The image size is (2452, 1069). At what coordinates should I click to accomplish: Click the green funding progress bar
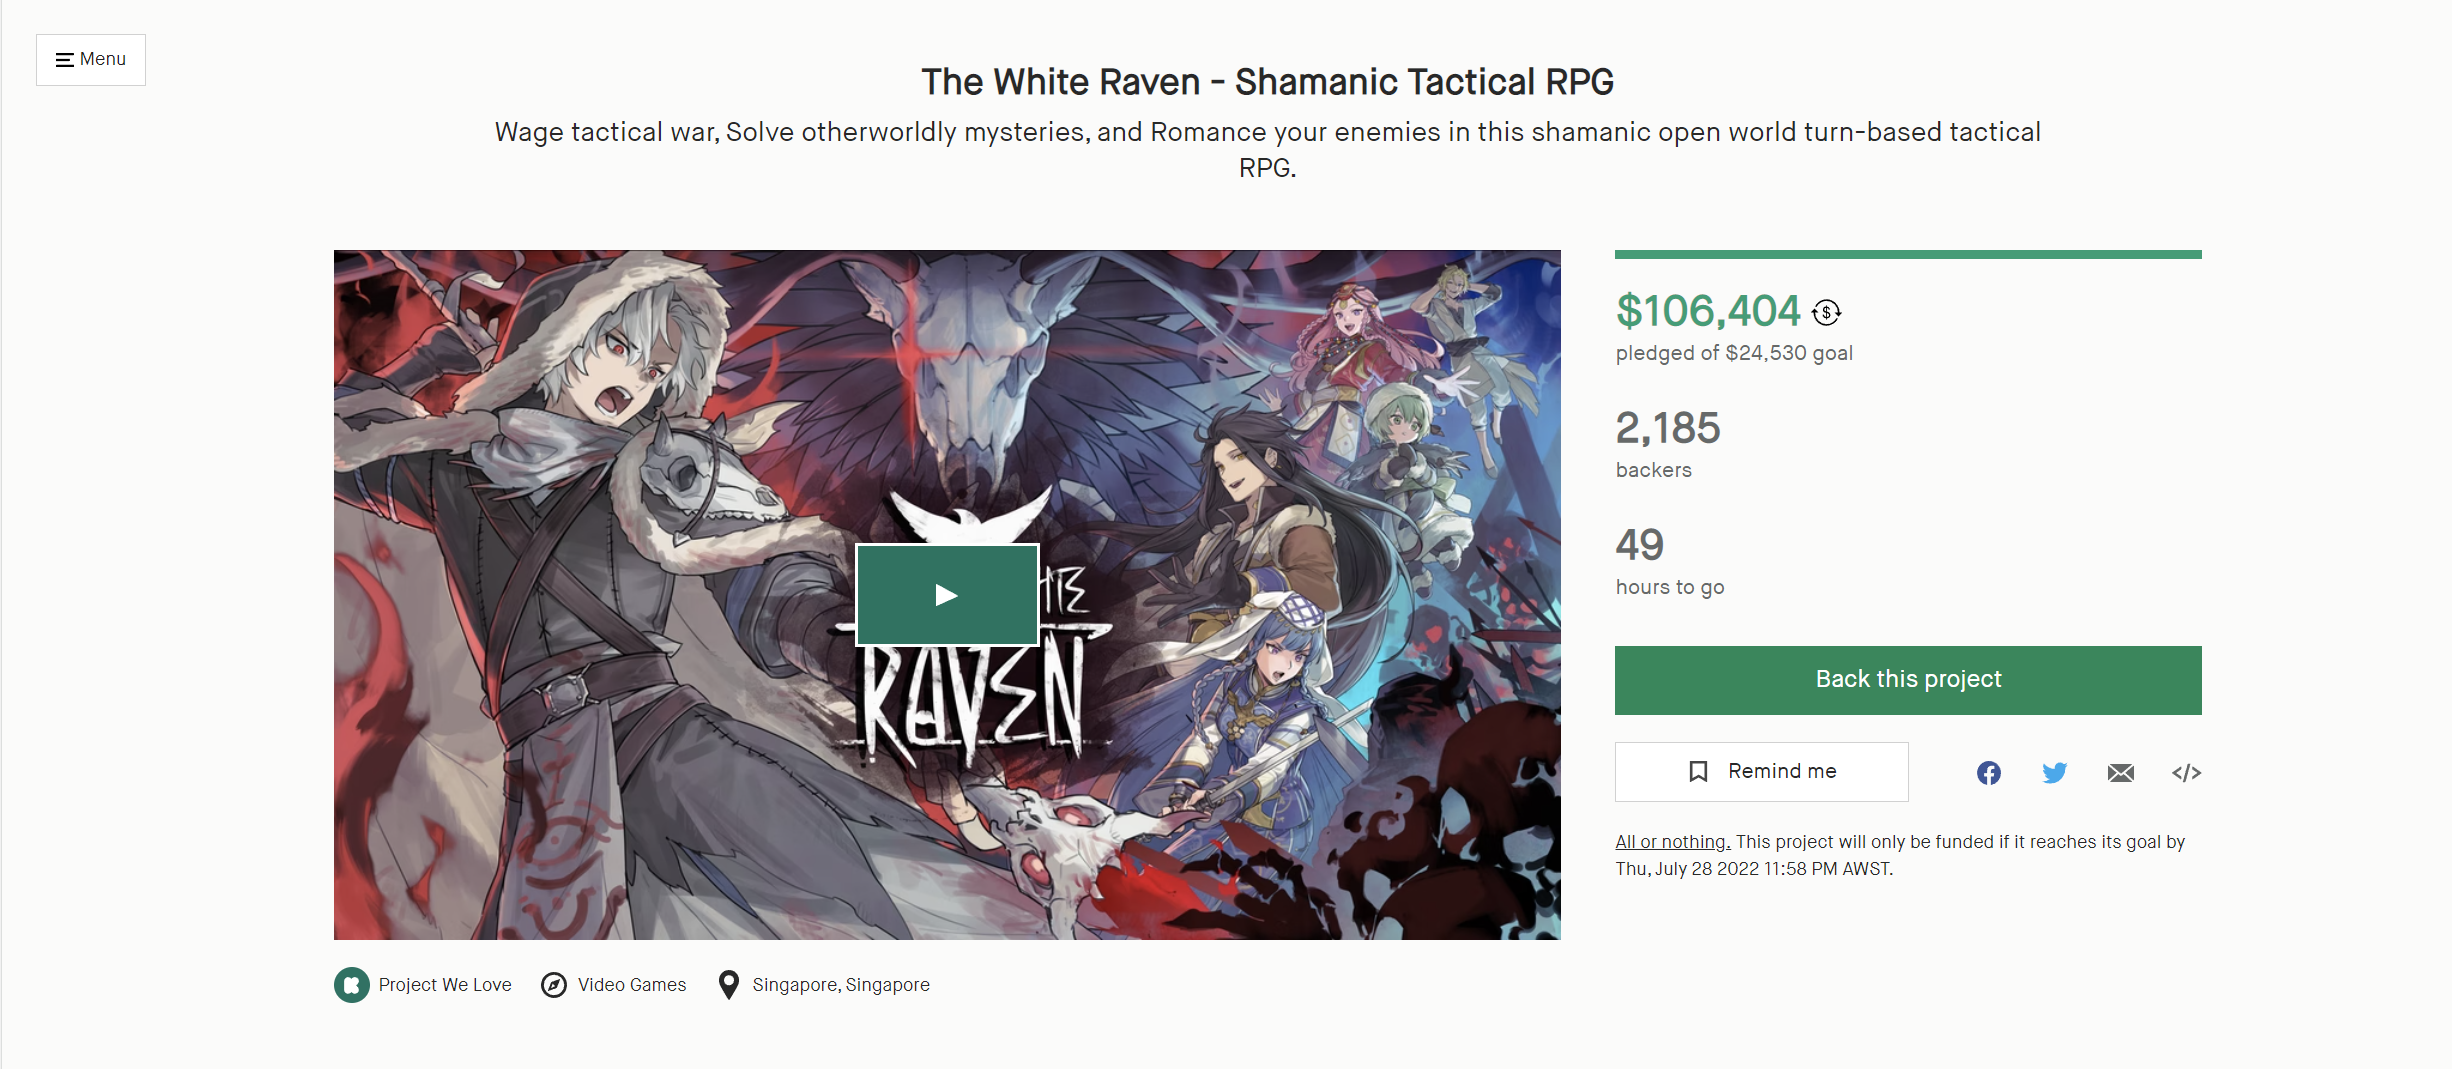point(1908,254)
